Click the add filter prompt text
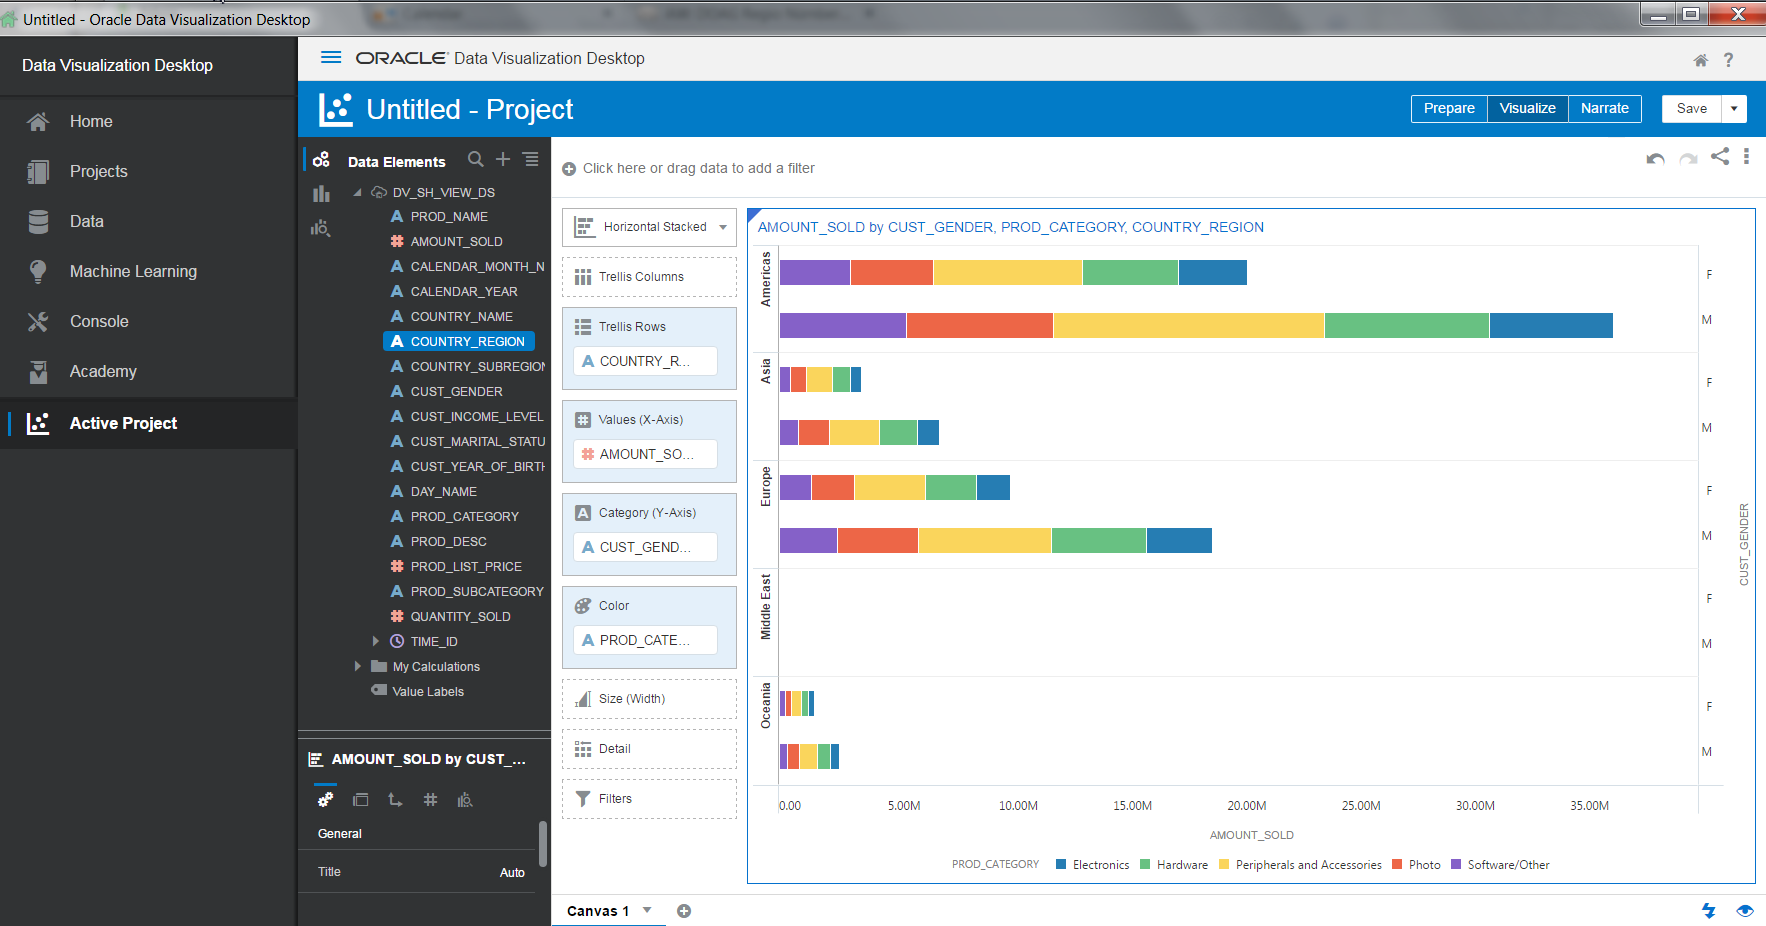 [698, 168]
